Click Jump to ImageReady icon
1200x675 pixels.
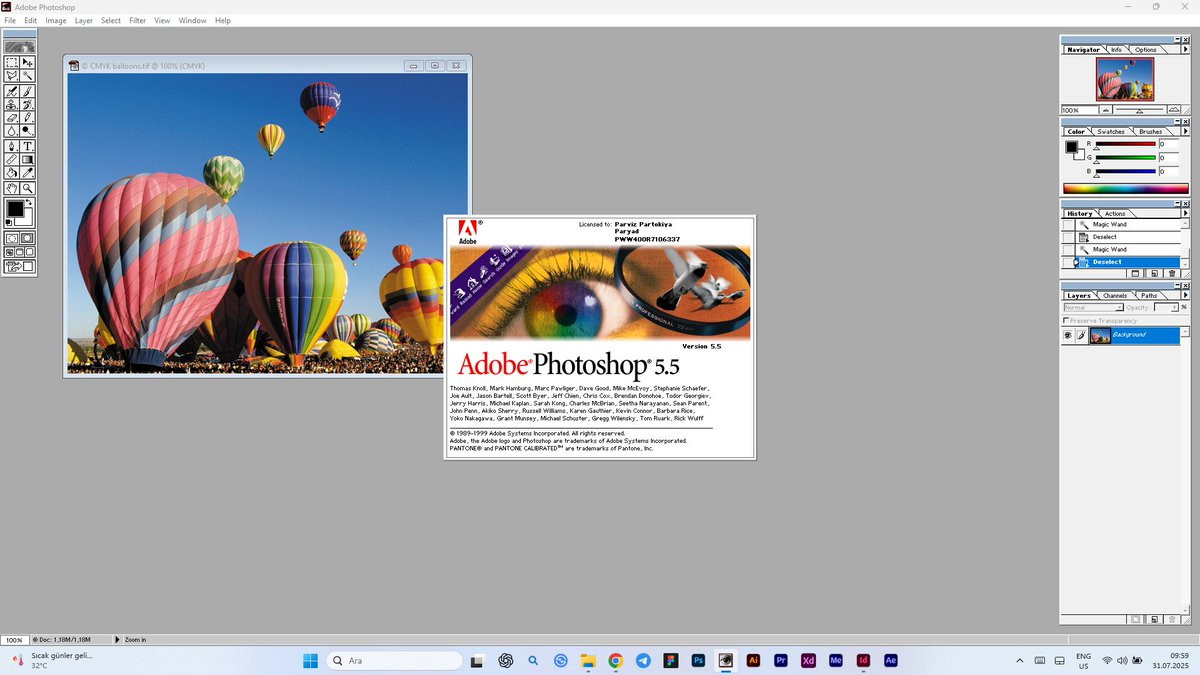click(x=19, y=266)
